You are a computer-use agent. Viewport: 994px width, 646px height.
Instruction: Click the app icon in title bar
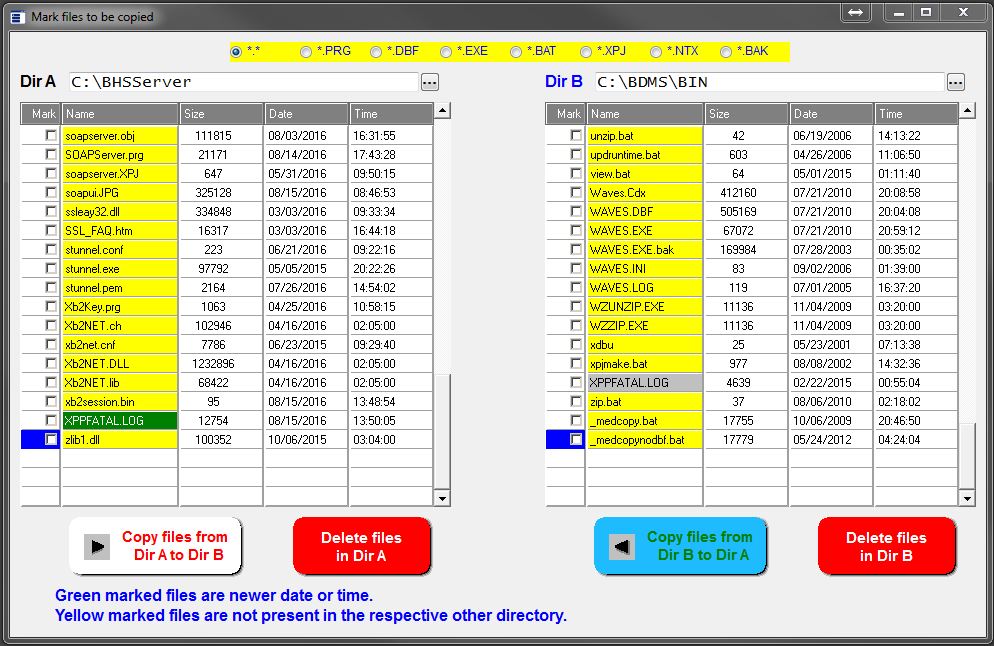[17, 17]
